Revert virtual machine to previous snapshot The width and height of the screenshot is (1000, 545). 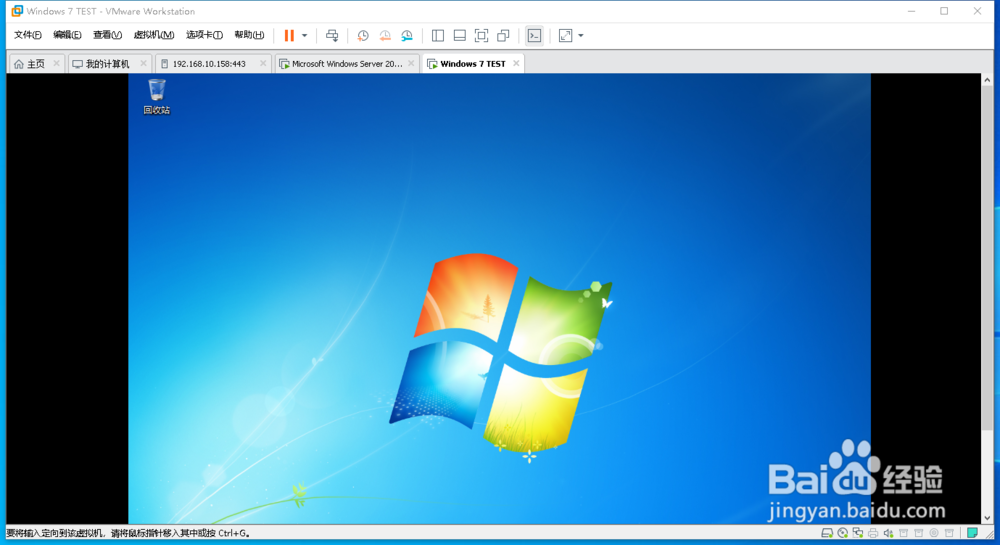click(x=385, y=36)
